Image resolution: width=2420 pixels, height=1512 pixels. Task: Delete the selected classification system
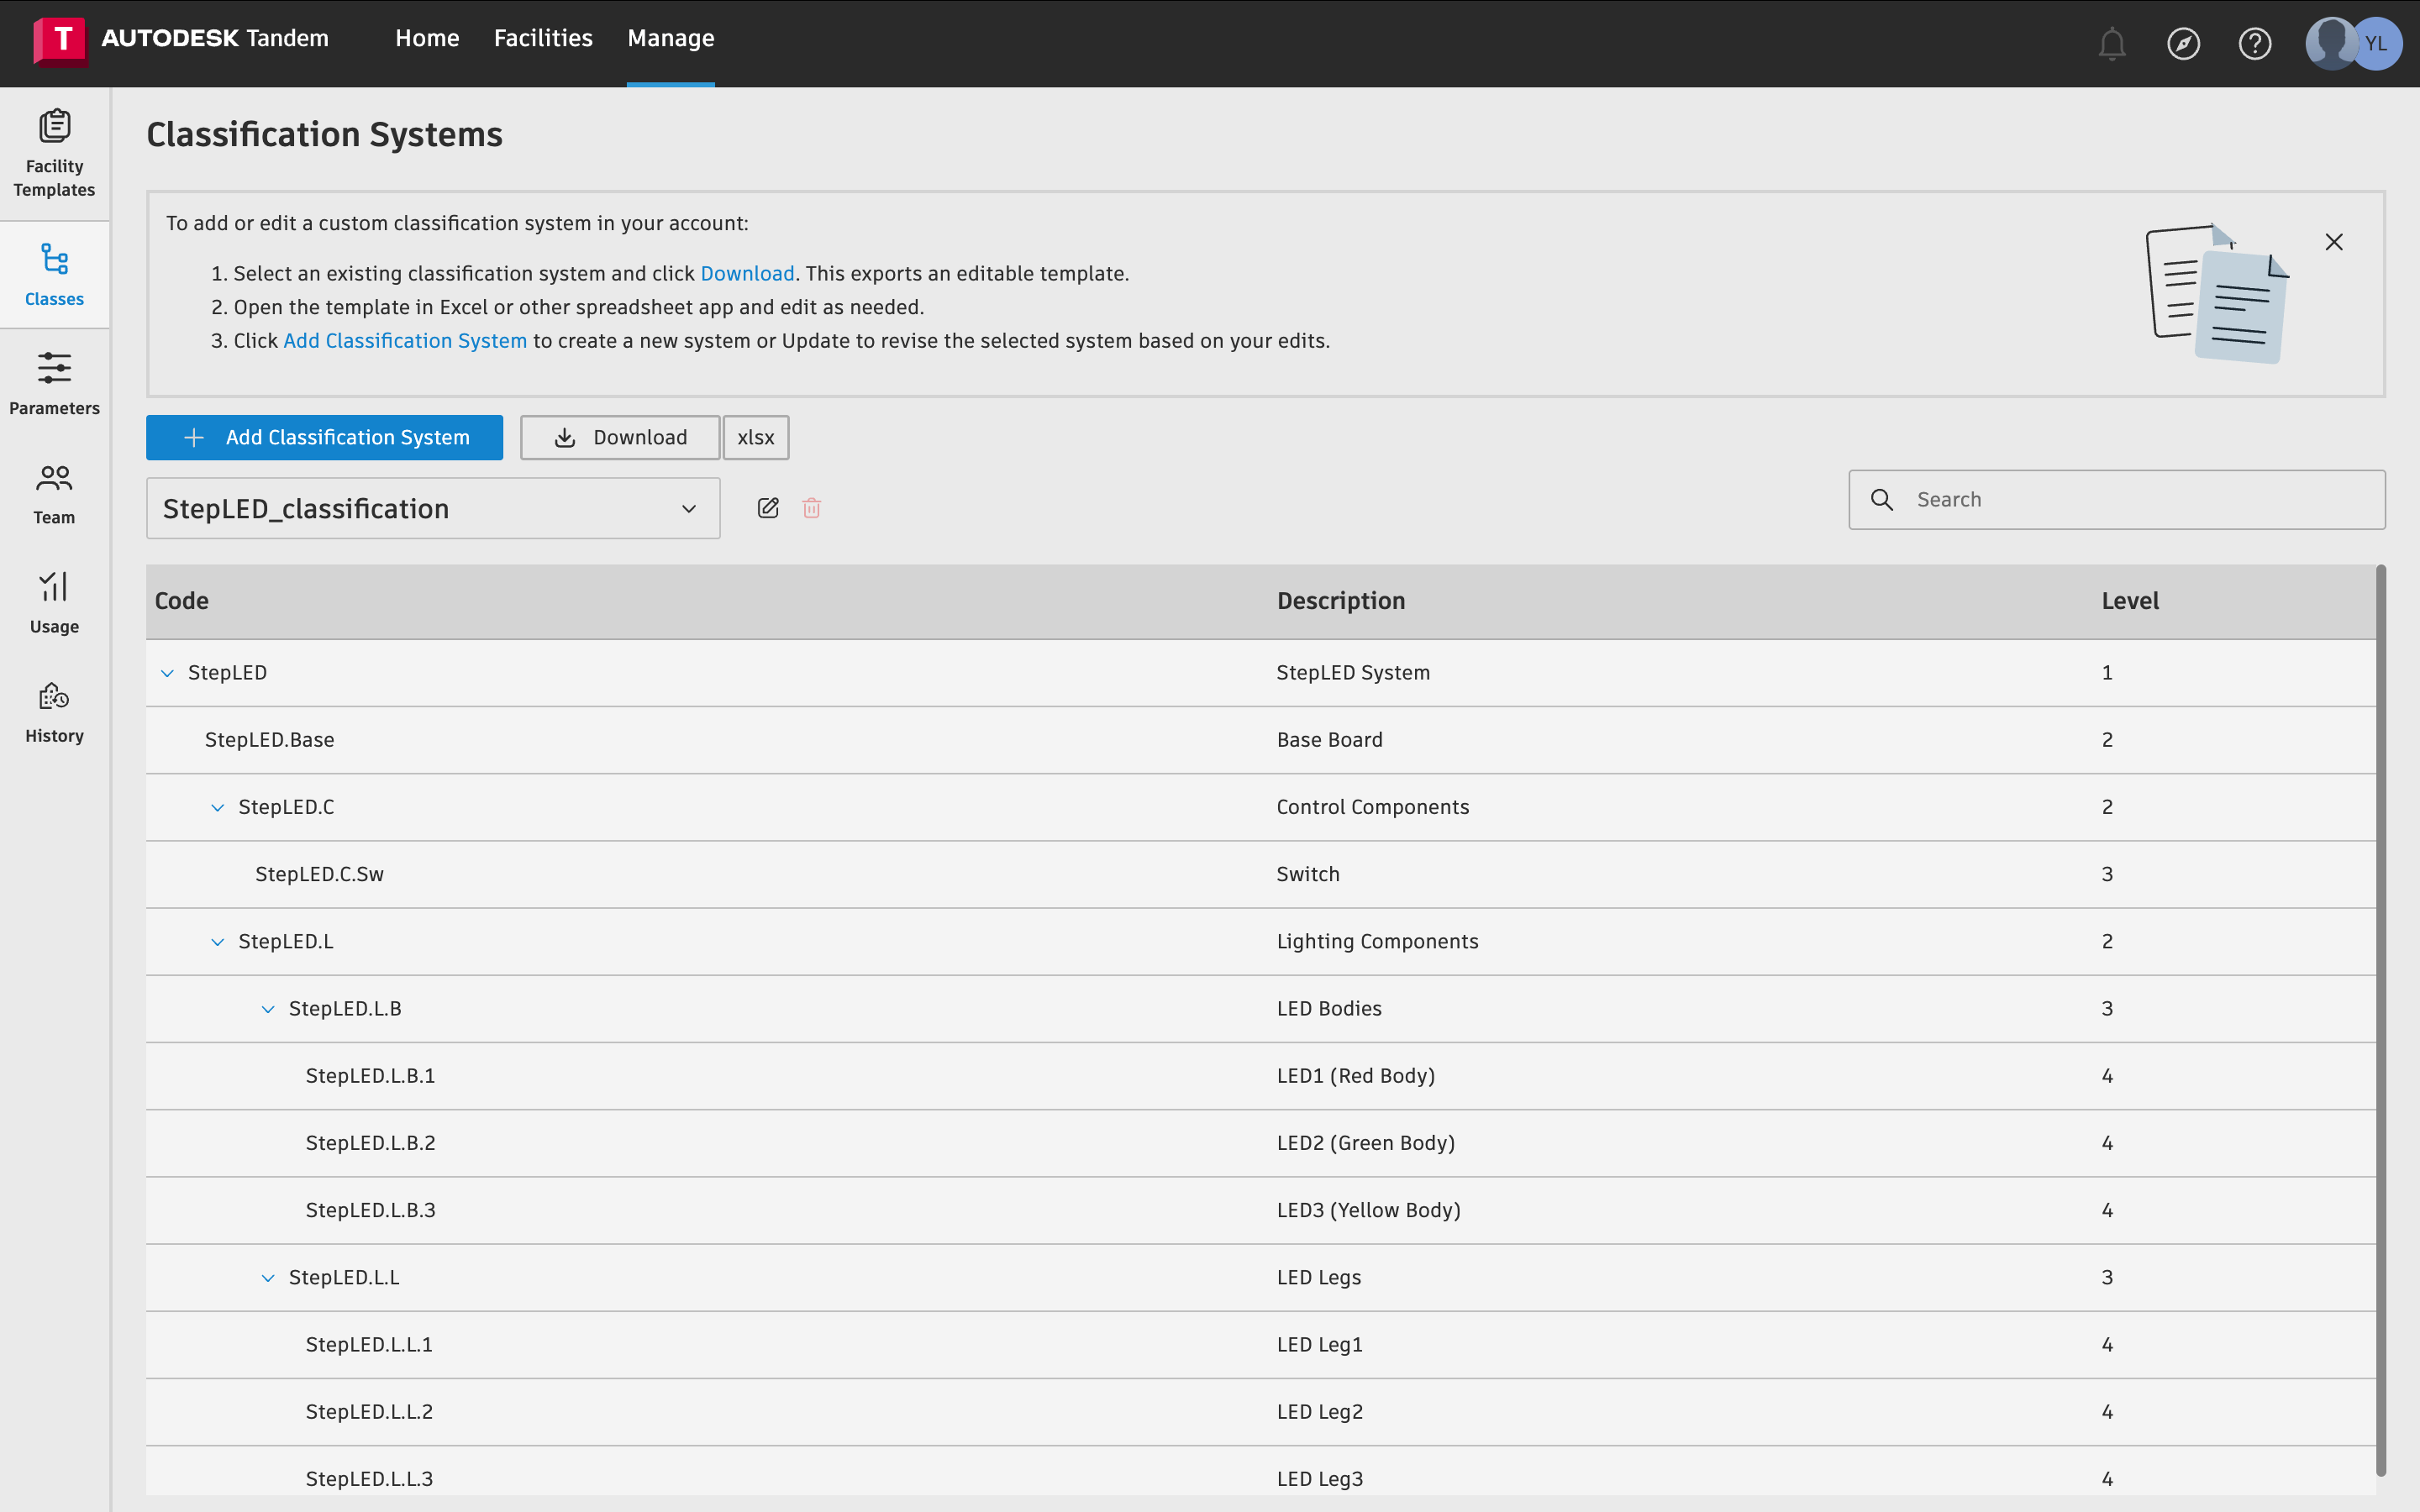(x=811, y=508)
